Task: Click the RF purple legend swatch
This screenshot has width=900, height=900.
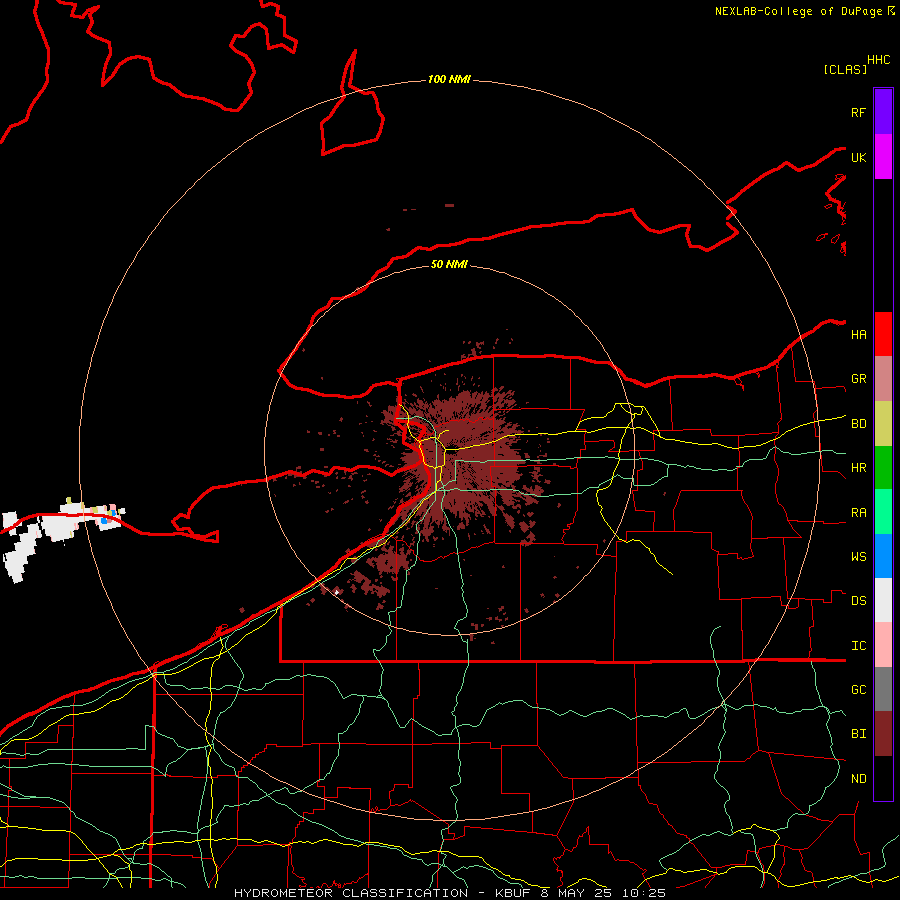Action: pyautogui.click(x=883, y=112)
